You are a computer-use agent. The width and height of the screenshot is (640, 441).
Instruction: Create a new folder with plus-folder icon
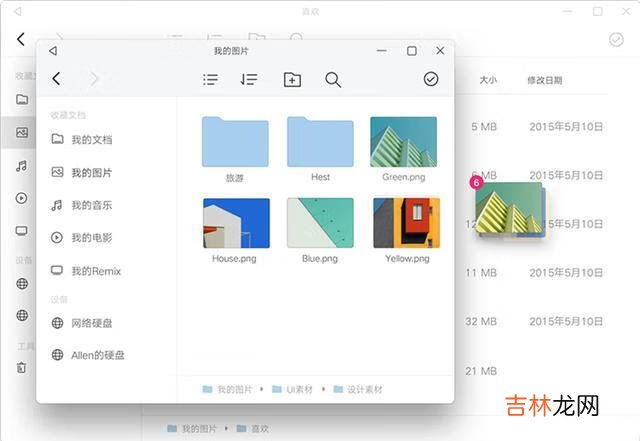click(292, 79)
